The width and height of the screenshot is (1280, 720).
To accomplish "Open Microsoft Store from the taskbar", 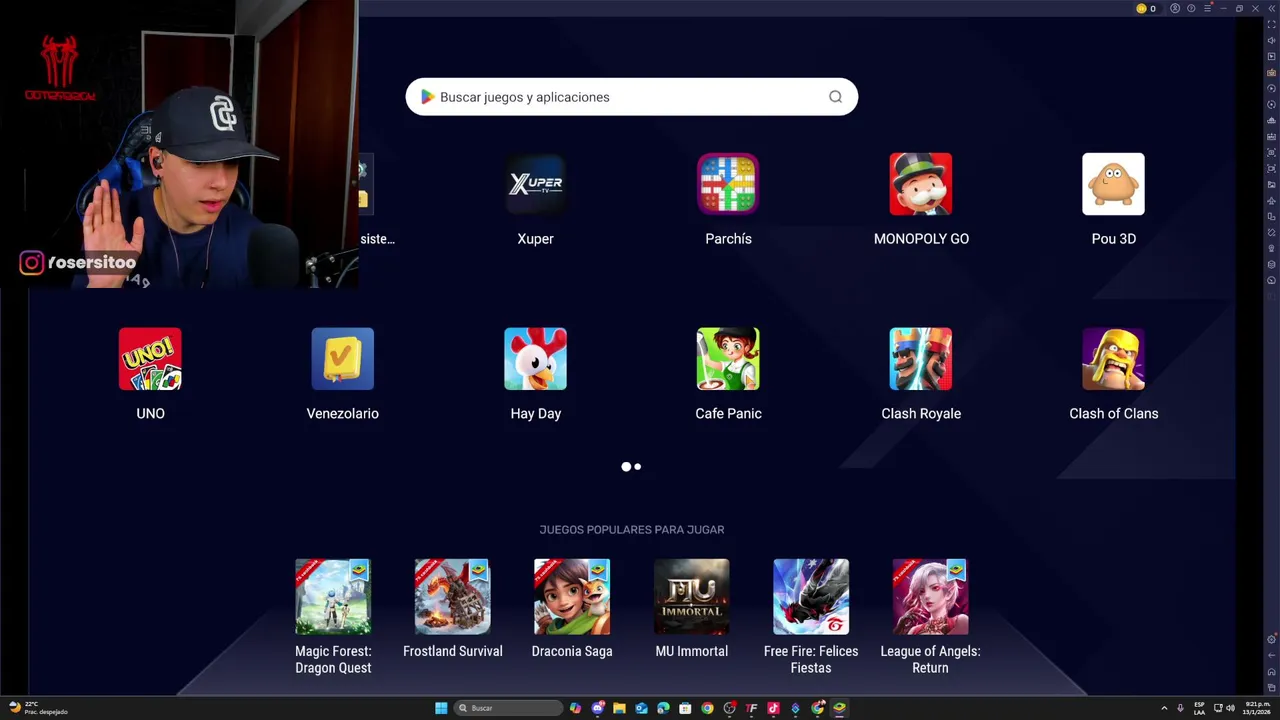I will tap(685, 708).
